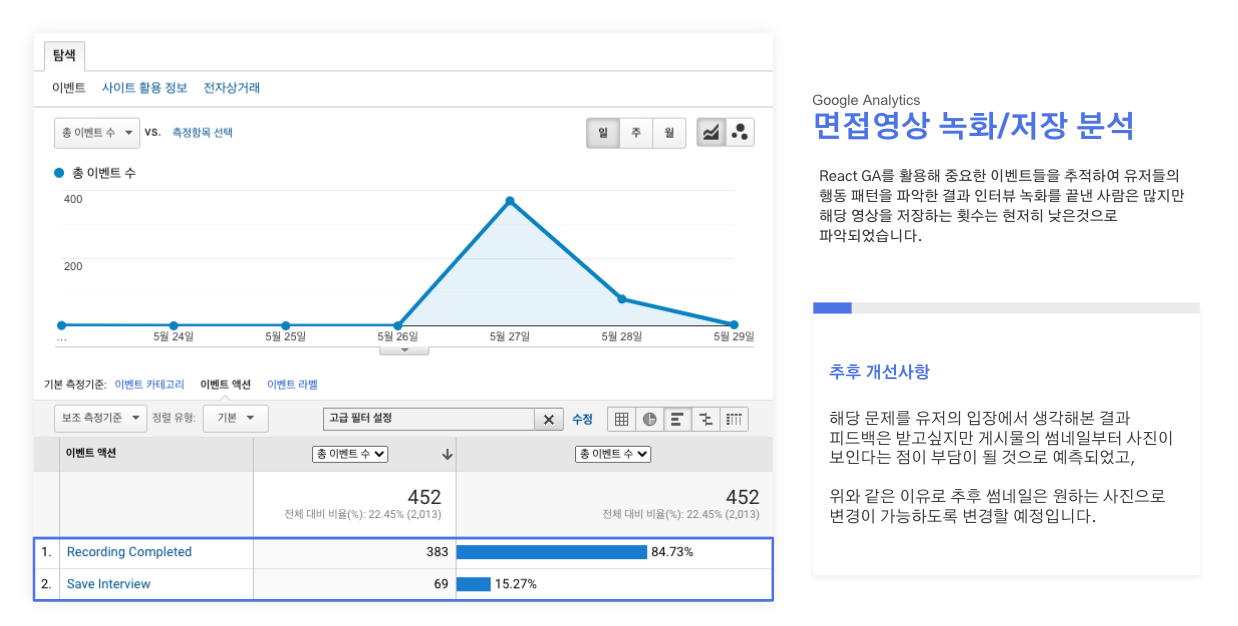This screenshot has height=626, width=1238.
Task: Click the 84.73% bar for Recording Completed
Action: point(552,552)
